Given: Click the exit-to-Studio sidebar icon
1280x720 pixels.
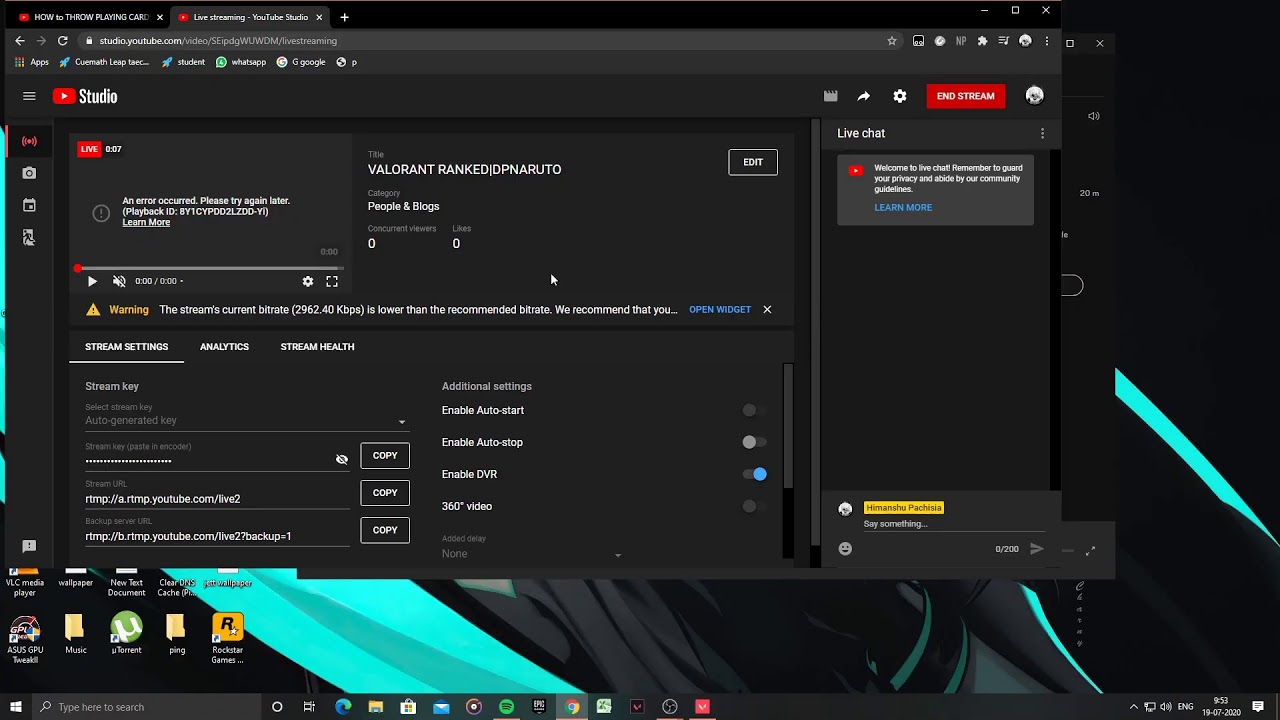Looking at the screenshot, I should [x=29, y=237].
